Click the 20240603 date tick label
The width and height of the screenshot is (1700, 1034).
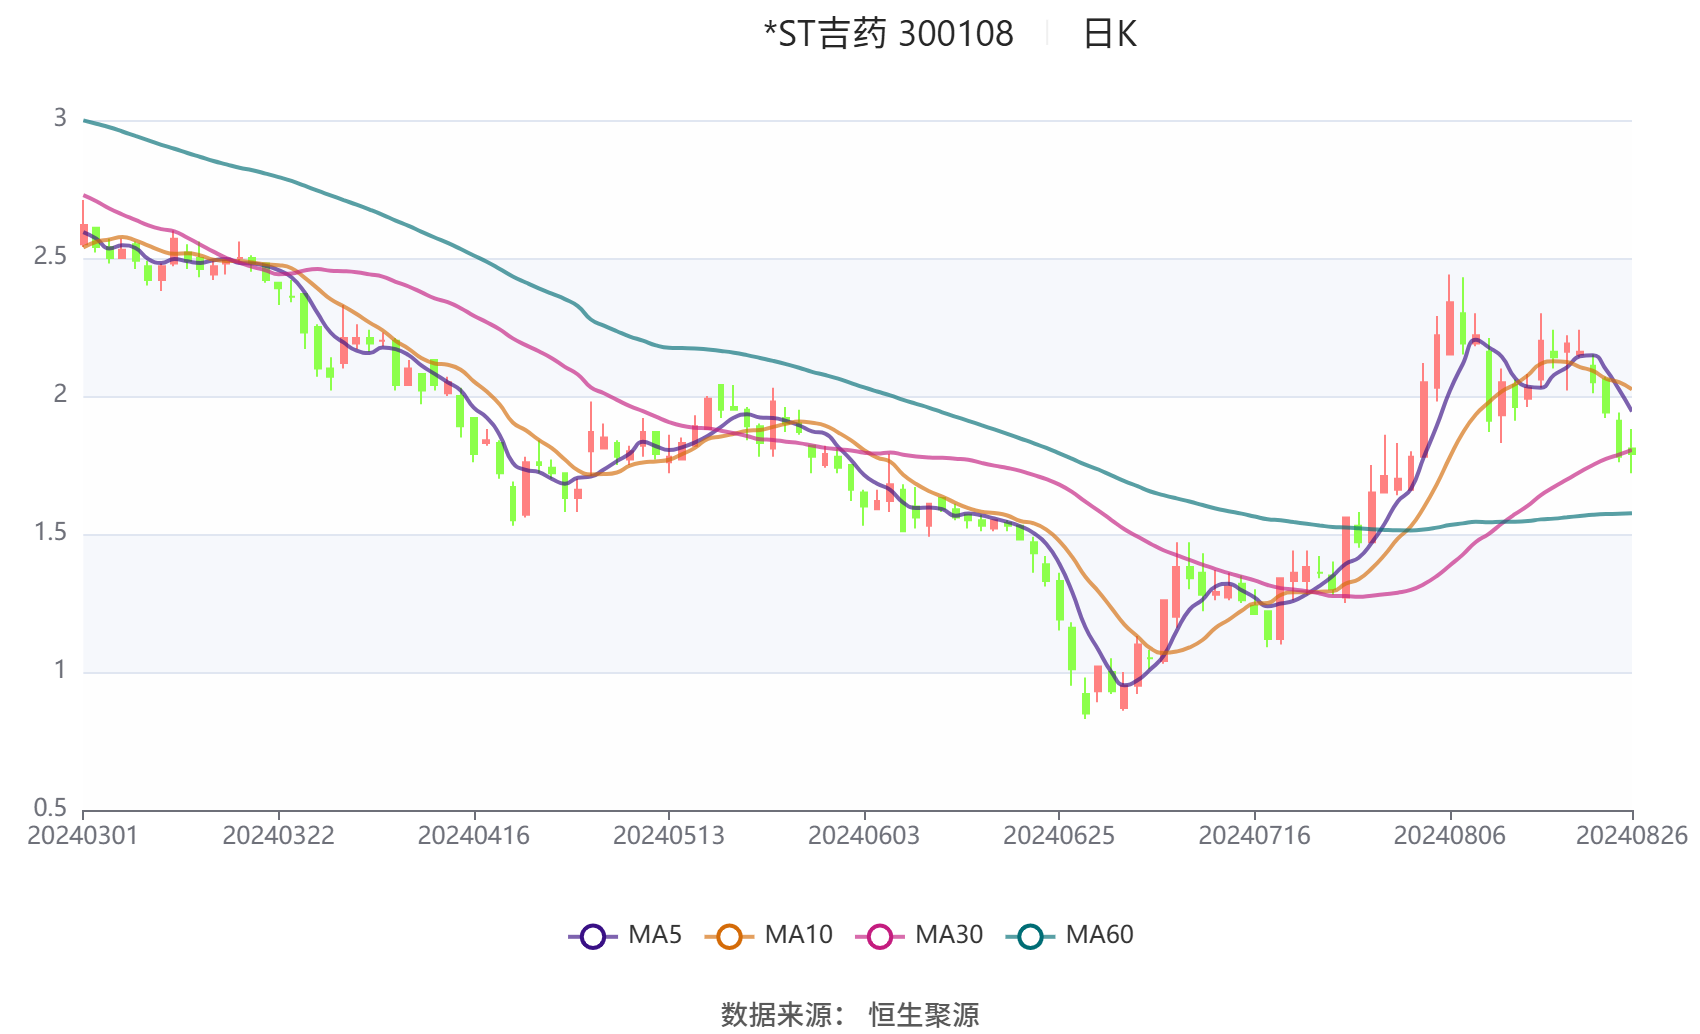coord(863,836)
